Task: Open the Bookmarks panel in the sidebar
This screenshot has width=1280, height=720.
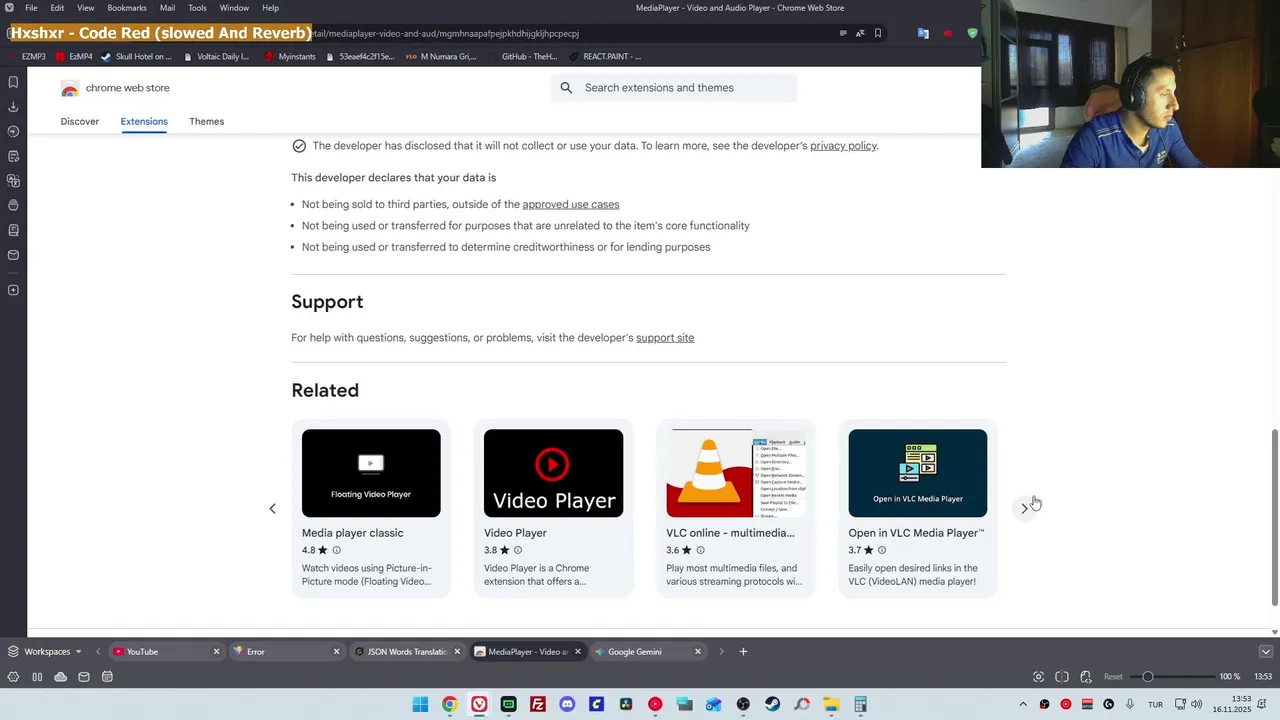Action: pyautogui.click(x=13, y=82)
